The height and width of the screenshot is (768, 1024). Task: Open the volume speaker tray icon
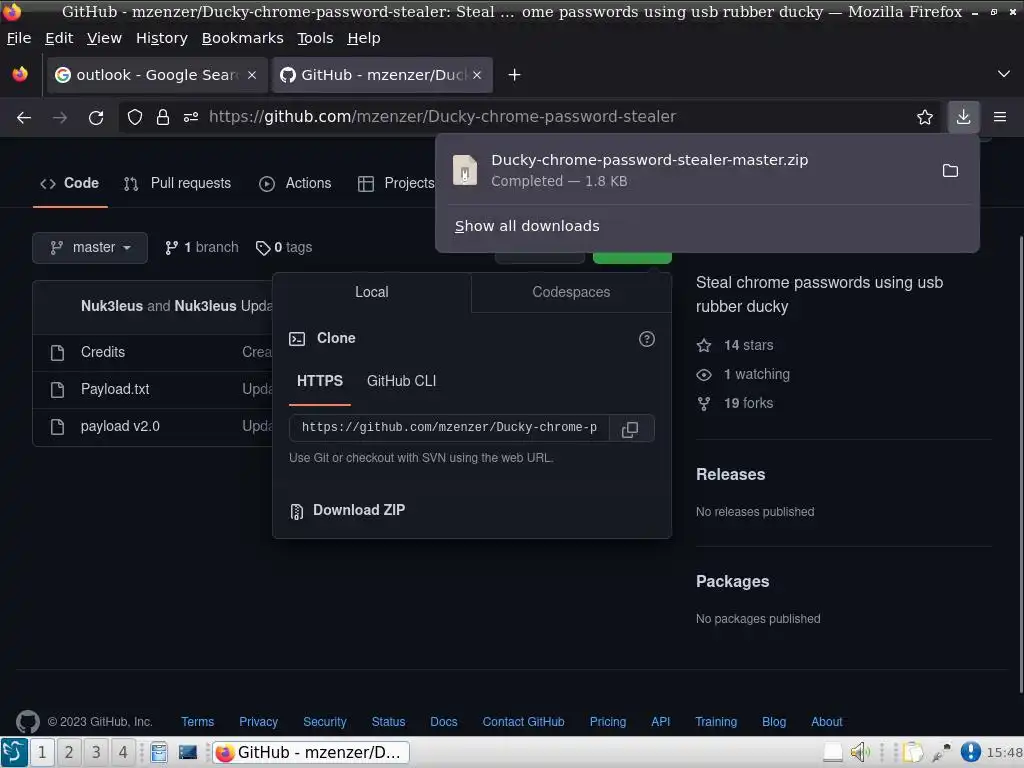click(x=860, y=752)
